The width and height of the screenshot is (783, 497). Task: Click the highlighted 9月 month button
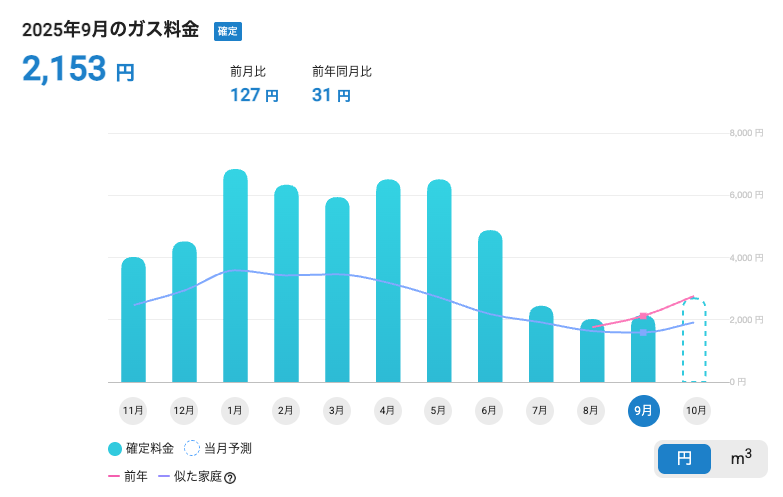(x=643, y=410)
